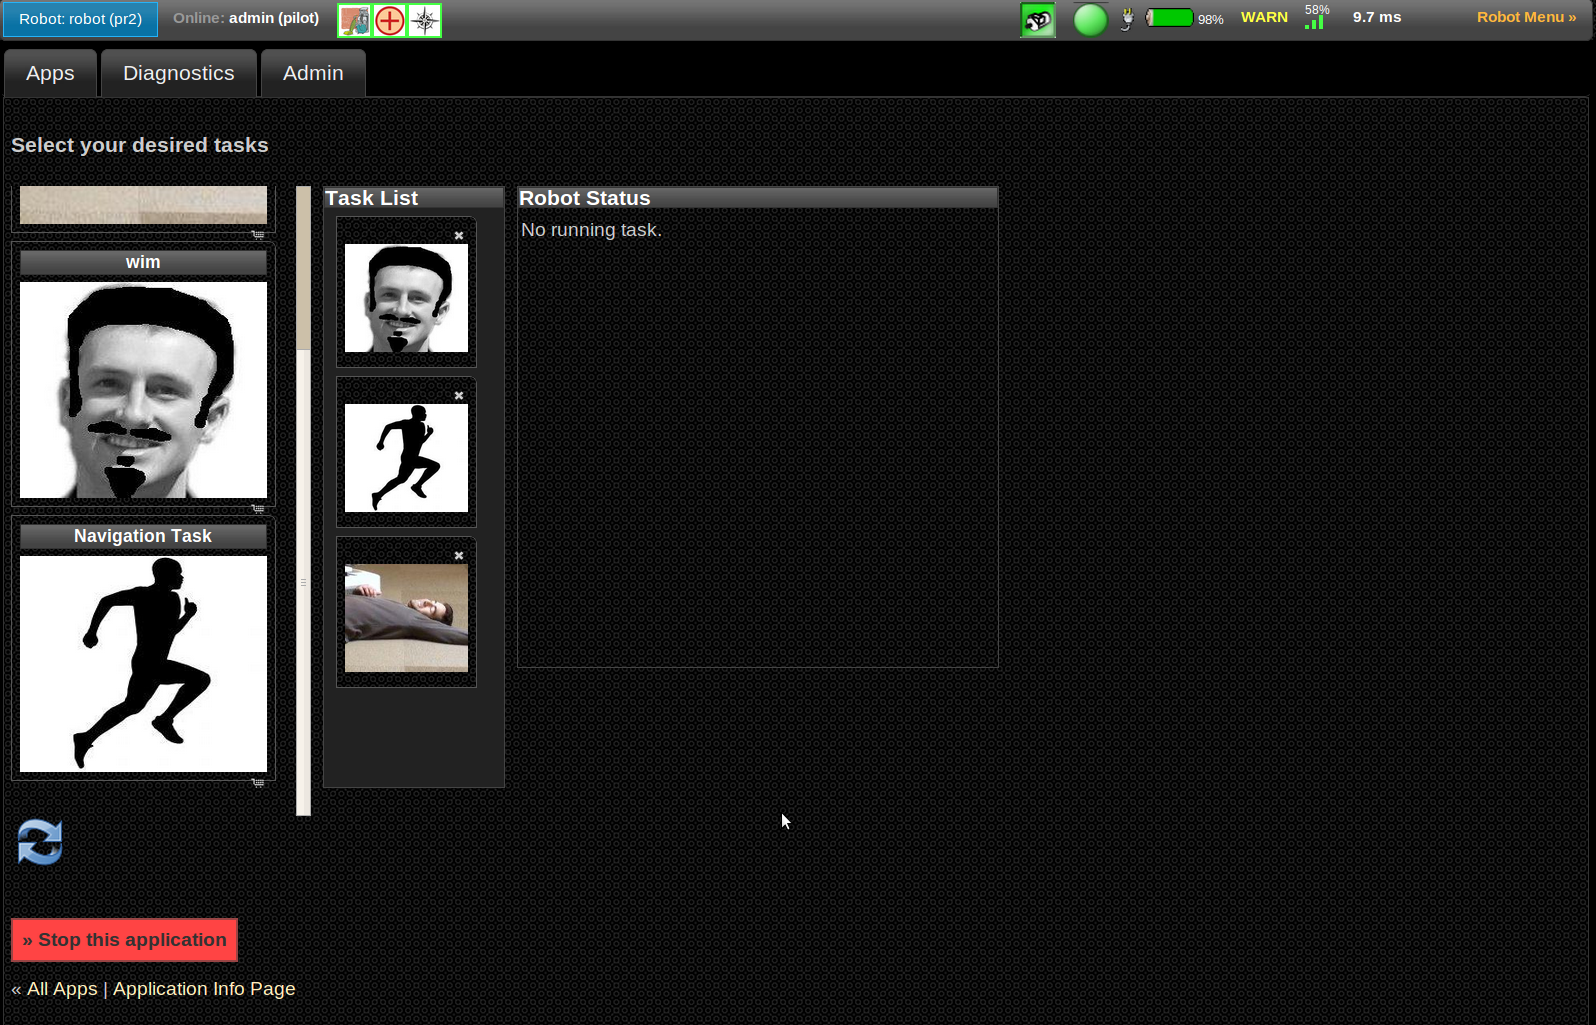1596x1025 pixels.
Task: Click the robot cleaning app icon in top bar
Action: coord(354,20)
